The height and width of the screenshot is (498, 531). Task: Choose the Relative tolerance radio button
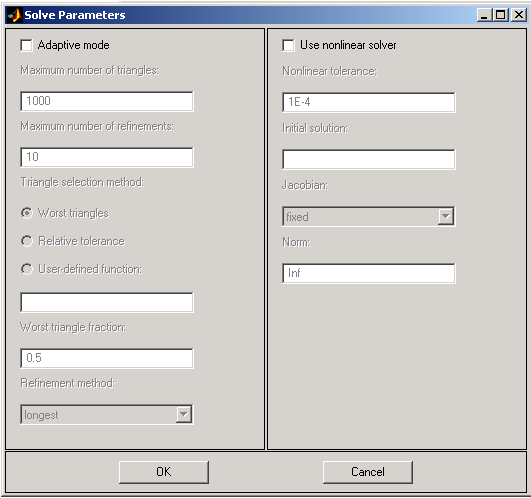pos(27,241)
